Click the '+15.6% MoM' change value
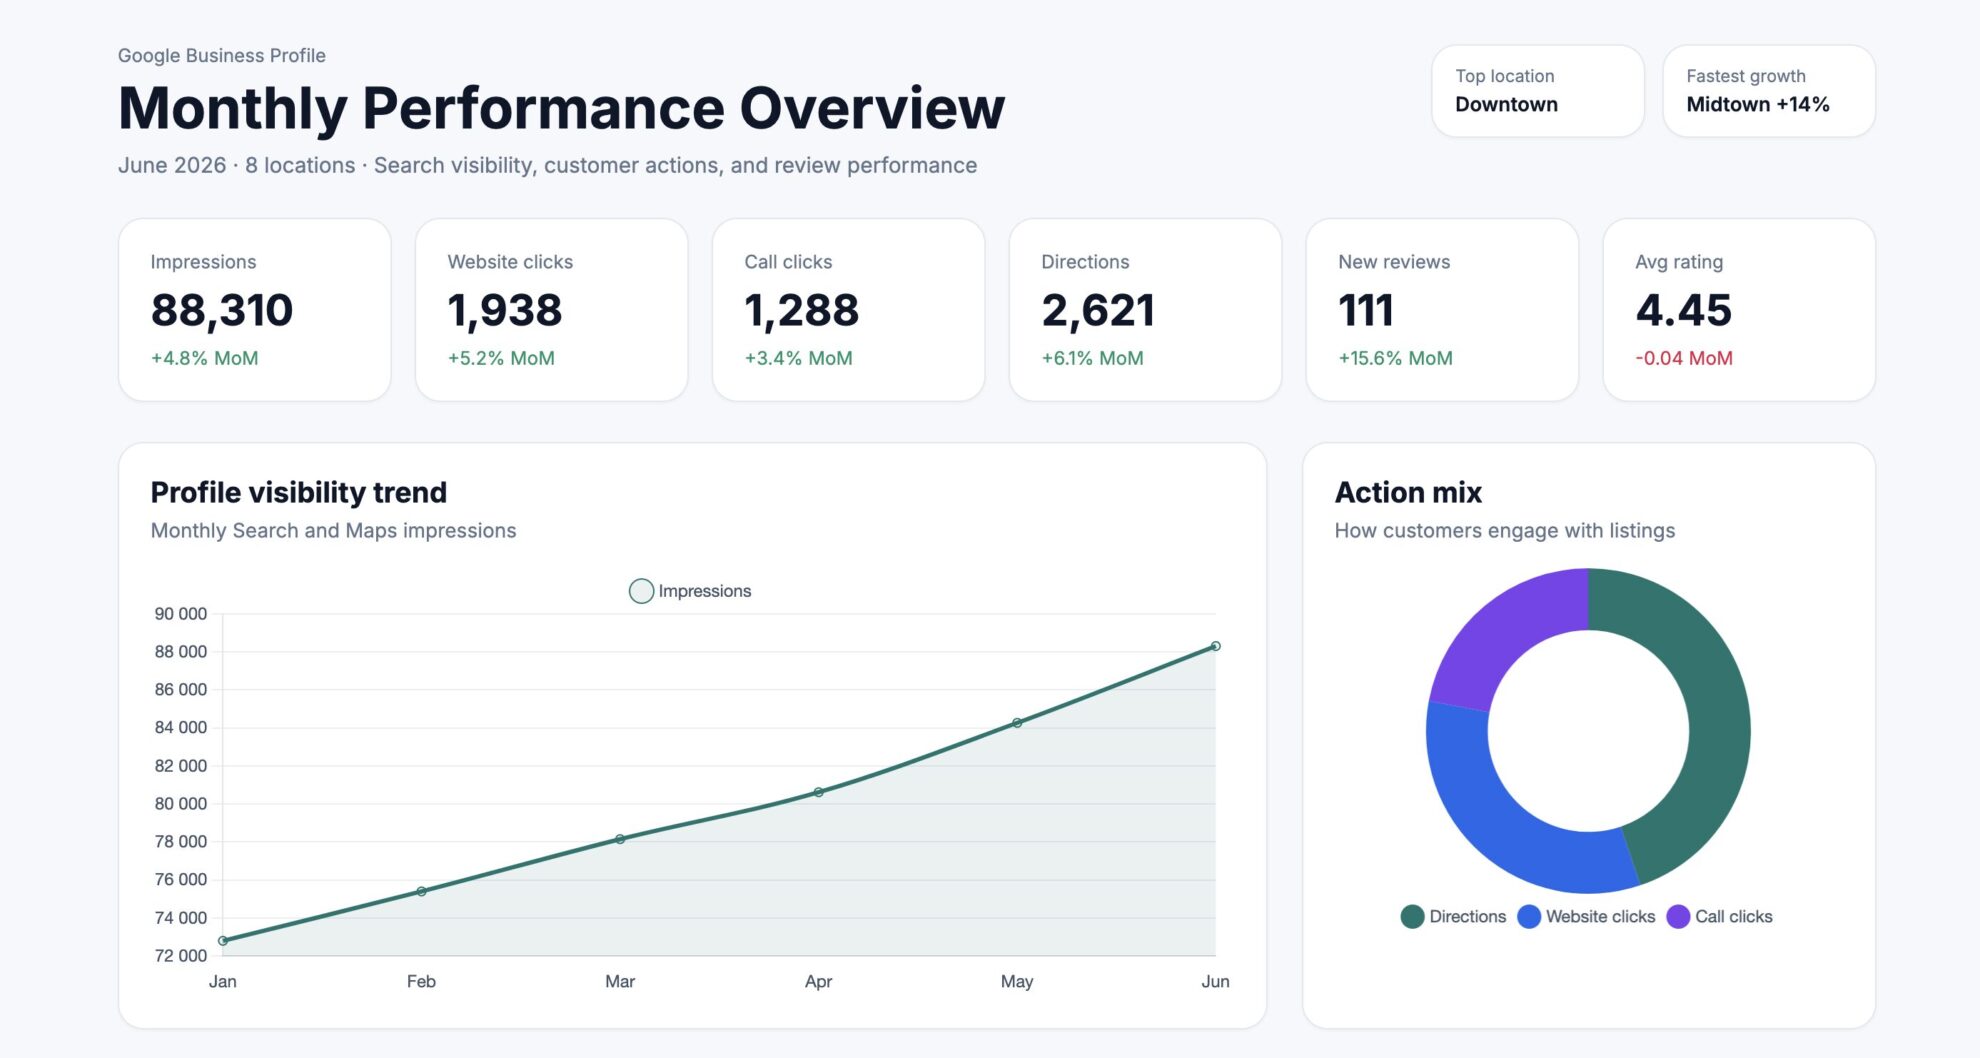This screenshot has height=1058, width=1980. pyautogui.click(x=1396, y=358)
